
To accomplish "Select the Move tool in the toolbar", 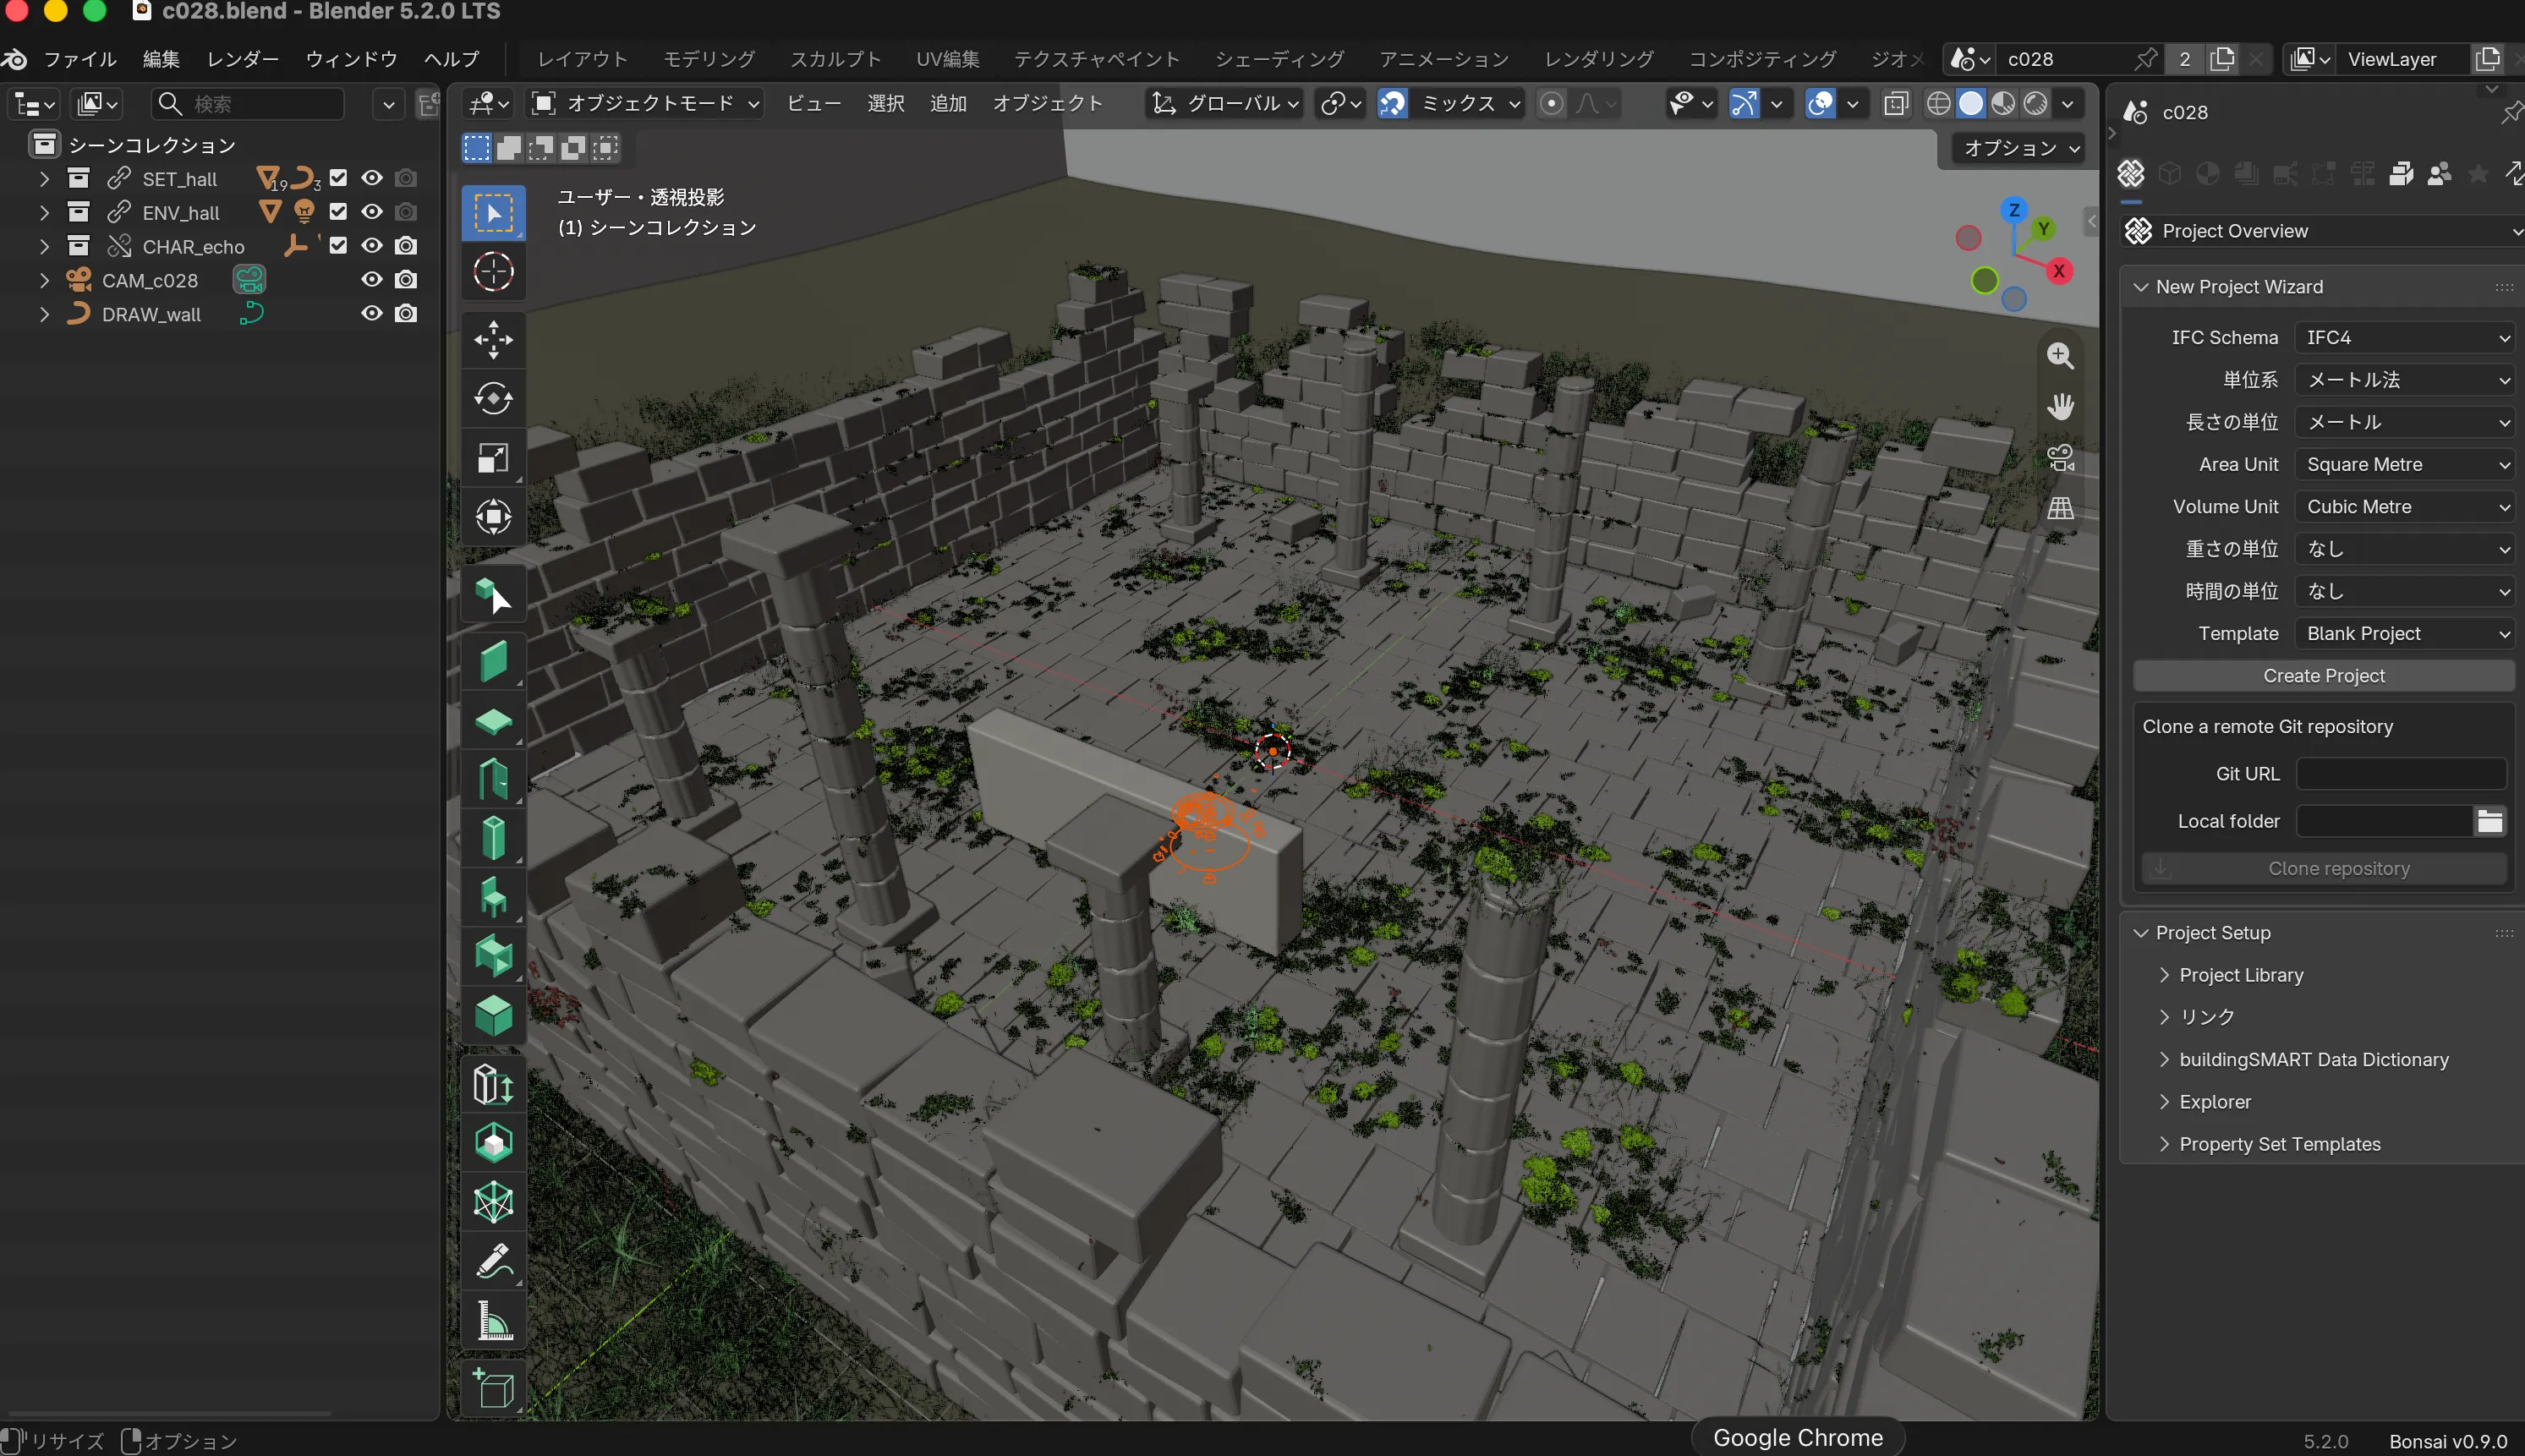I will (493, 340).
